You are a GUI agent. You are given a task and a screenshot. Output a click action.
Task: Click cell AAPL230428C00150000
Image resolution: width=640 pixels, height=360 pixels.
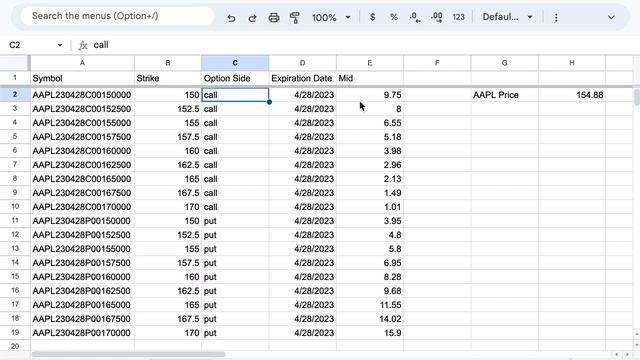(x=82, y=95)
